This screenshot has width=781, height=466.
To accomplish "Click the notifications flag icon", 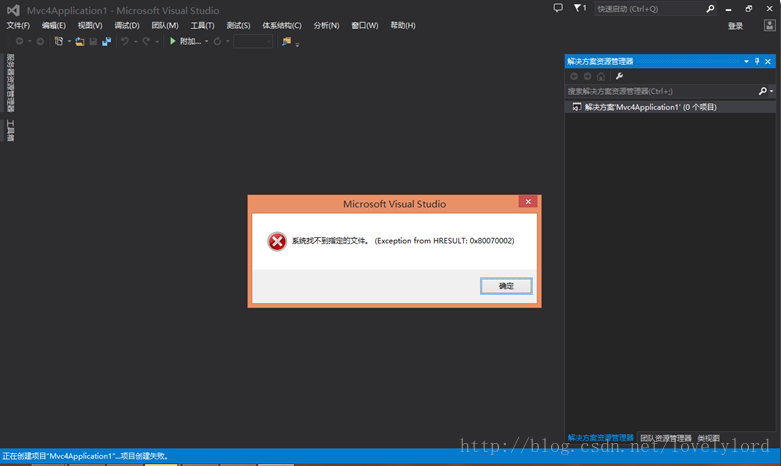I will pyautogui.click(x=580, y=8).
